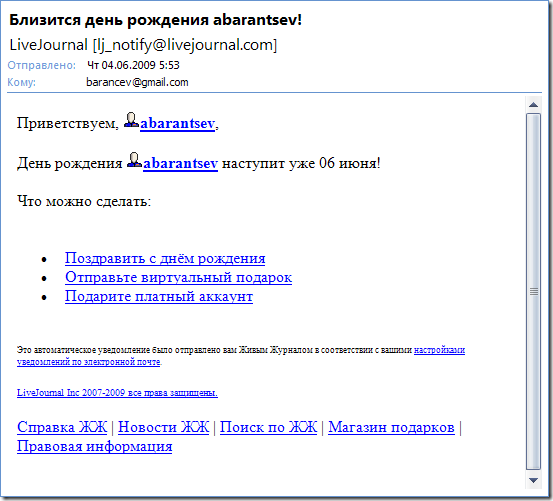553x501 pixels.
Task: Click the scroll down arrow of the message pane
Action: pyautogui.click(x=534, y=480)
